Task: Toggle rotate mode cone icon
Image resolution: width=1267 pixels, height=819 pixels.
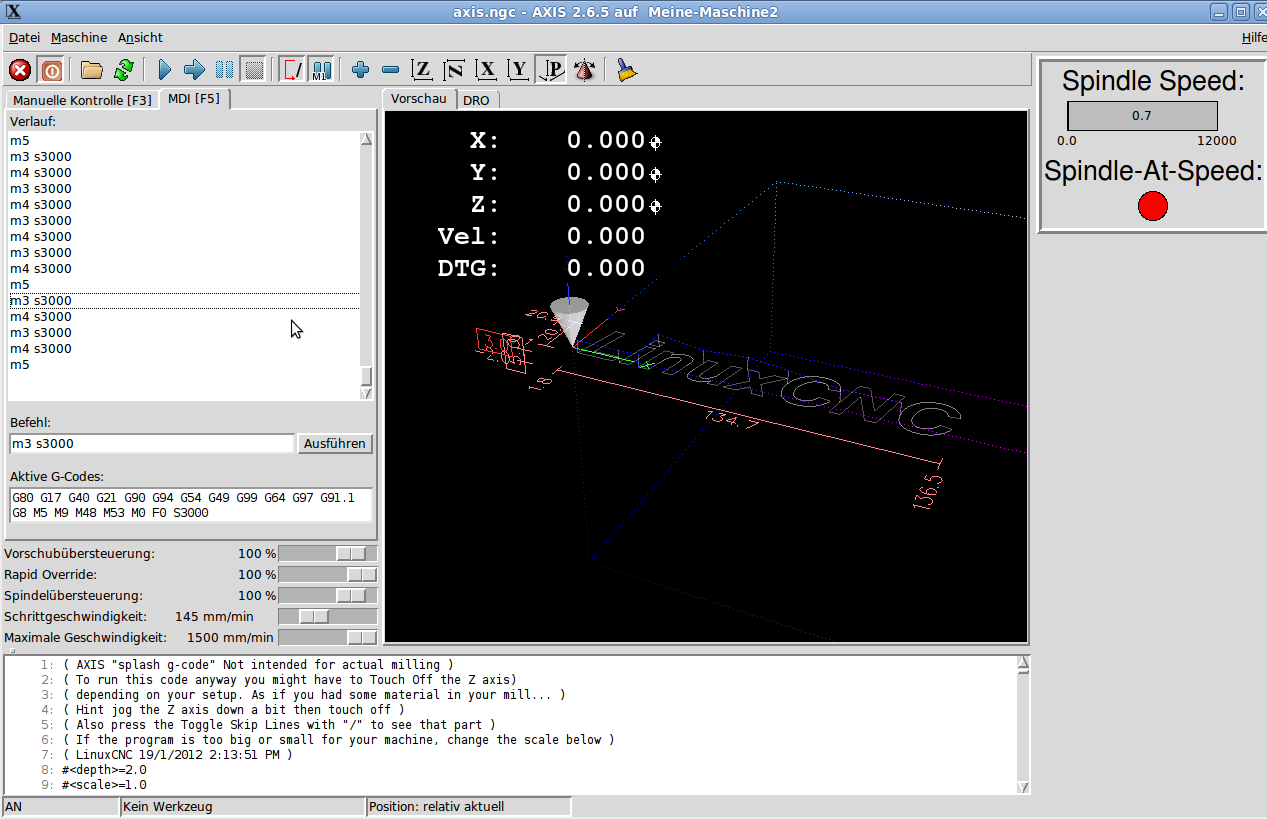Action: (x=584, y=70)
